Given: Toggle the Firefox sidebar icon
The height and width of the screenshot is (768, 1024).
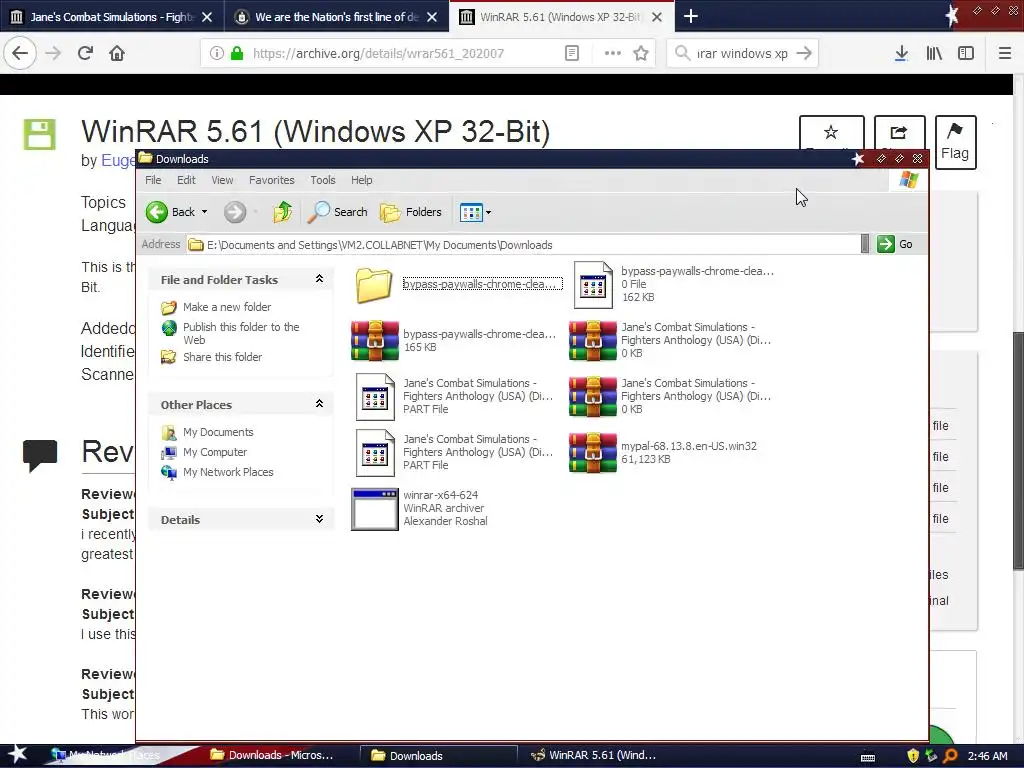Looking at the screenshot, I should tap(966, 54).
